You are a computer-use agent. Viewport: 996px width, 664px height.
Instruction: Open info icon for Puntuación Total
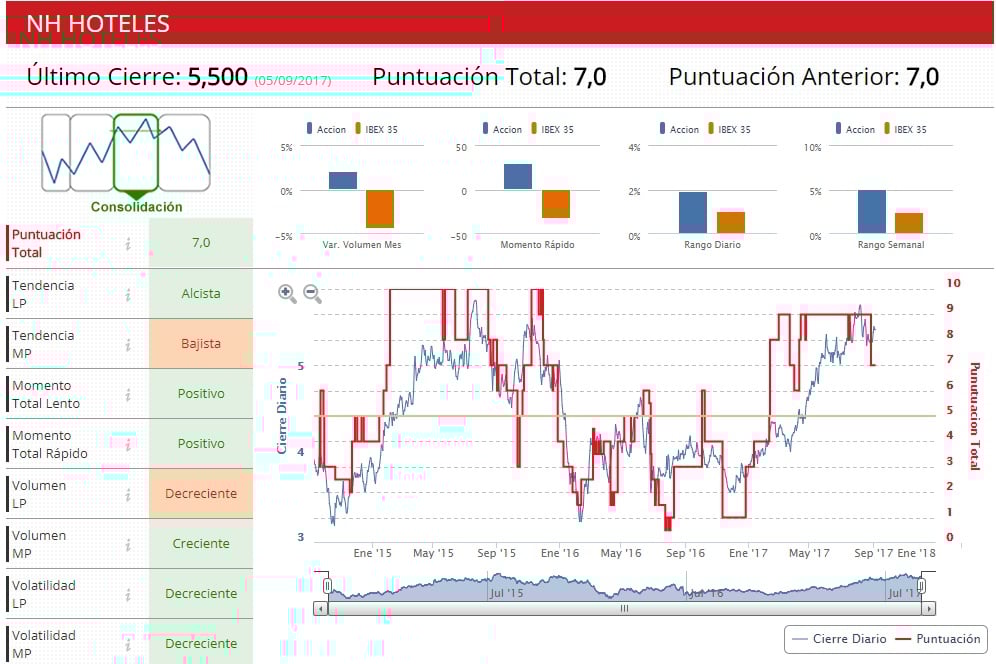point(128,243)
